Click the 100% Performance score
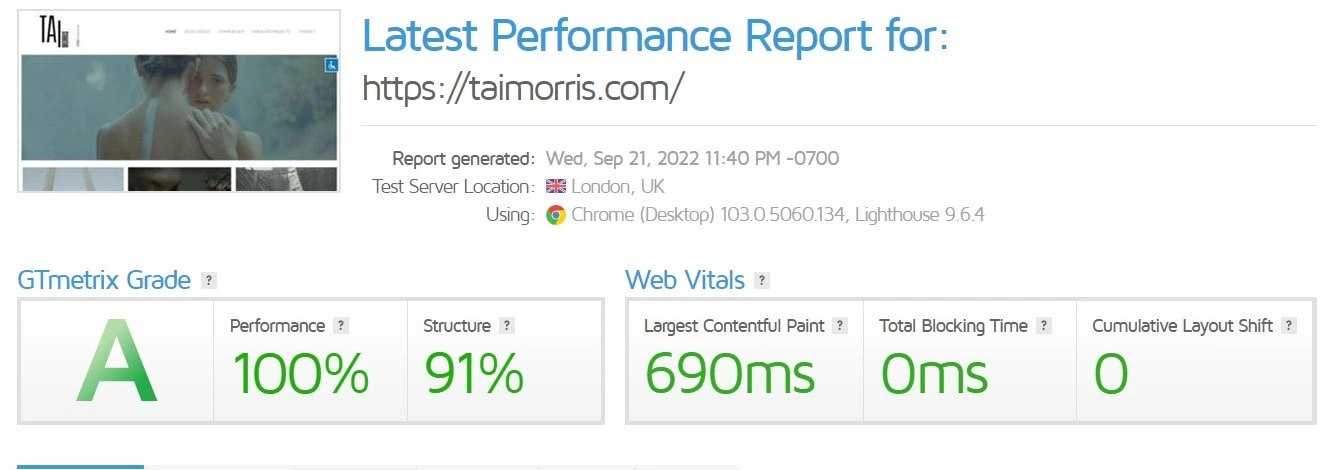The height and width of the screenshot is (470, 1332). tap(300, 374)
